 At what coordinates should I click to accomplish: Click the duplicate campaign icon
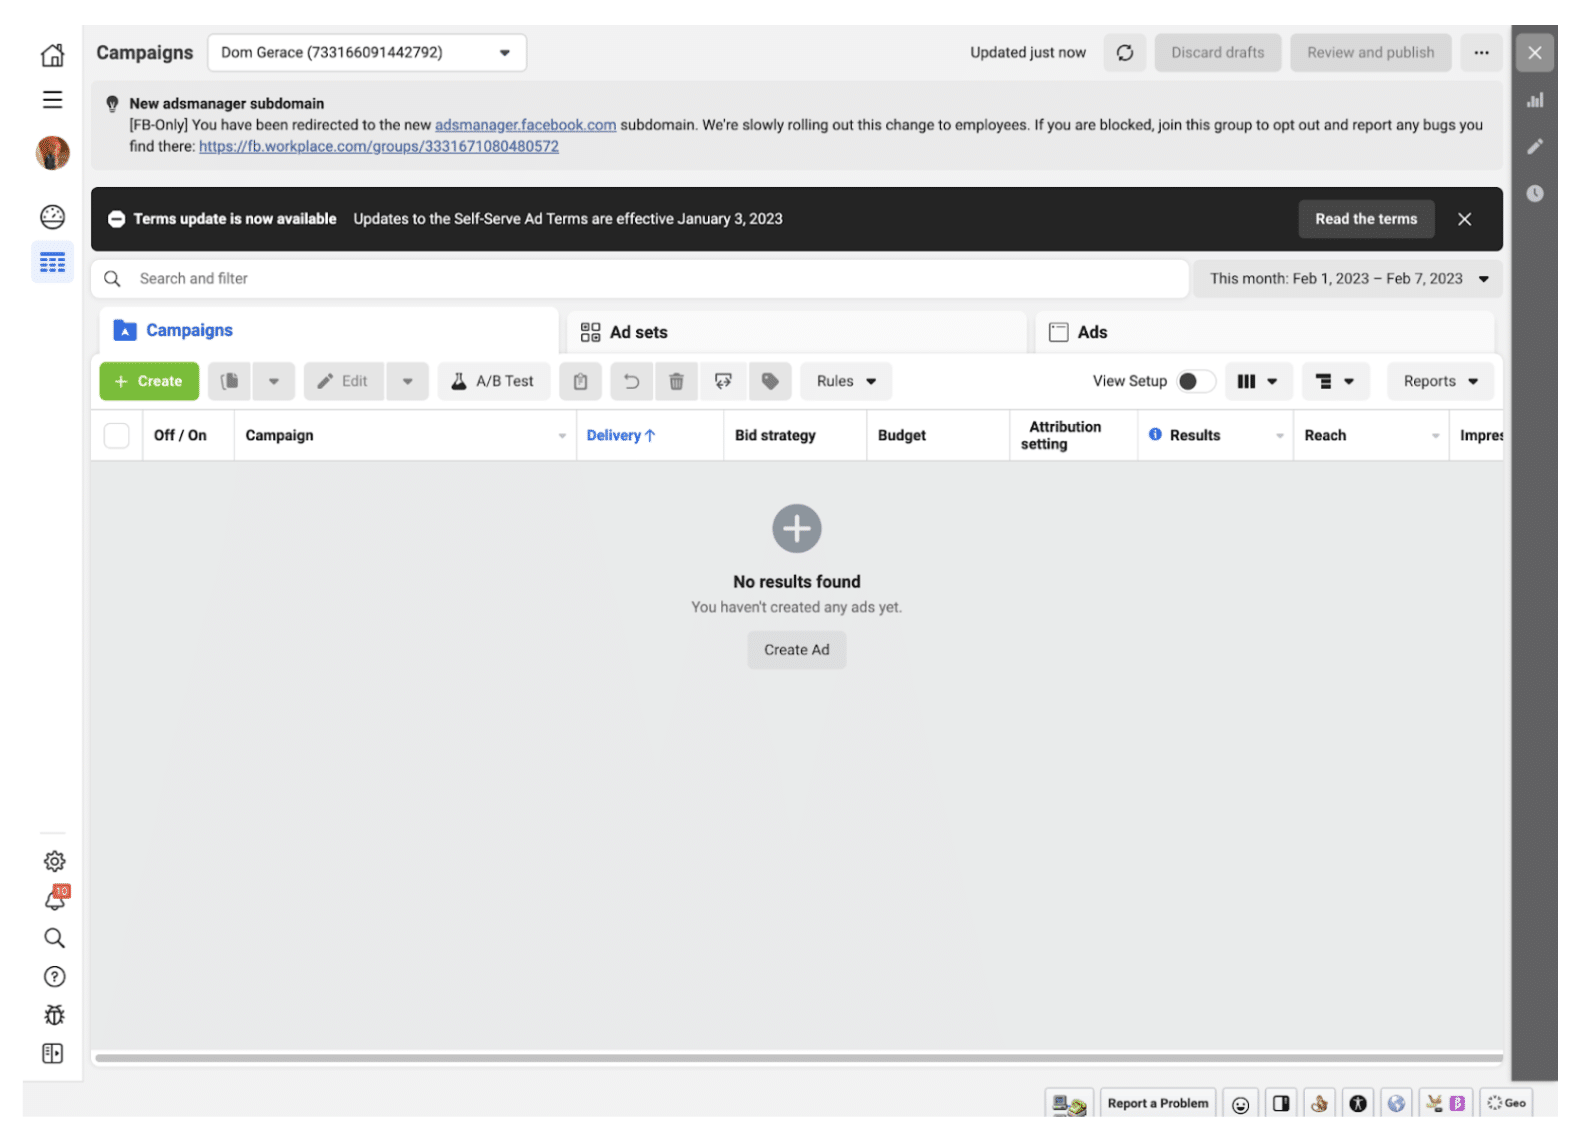230,381
